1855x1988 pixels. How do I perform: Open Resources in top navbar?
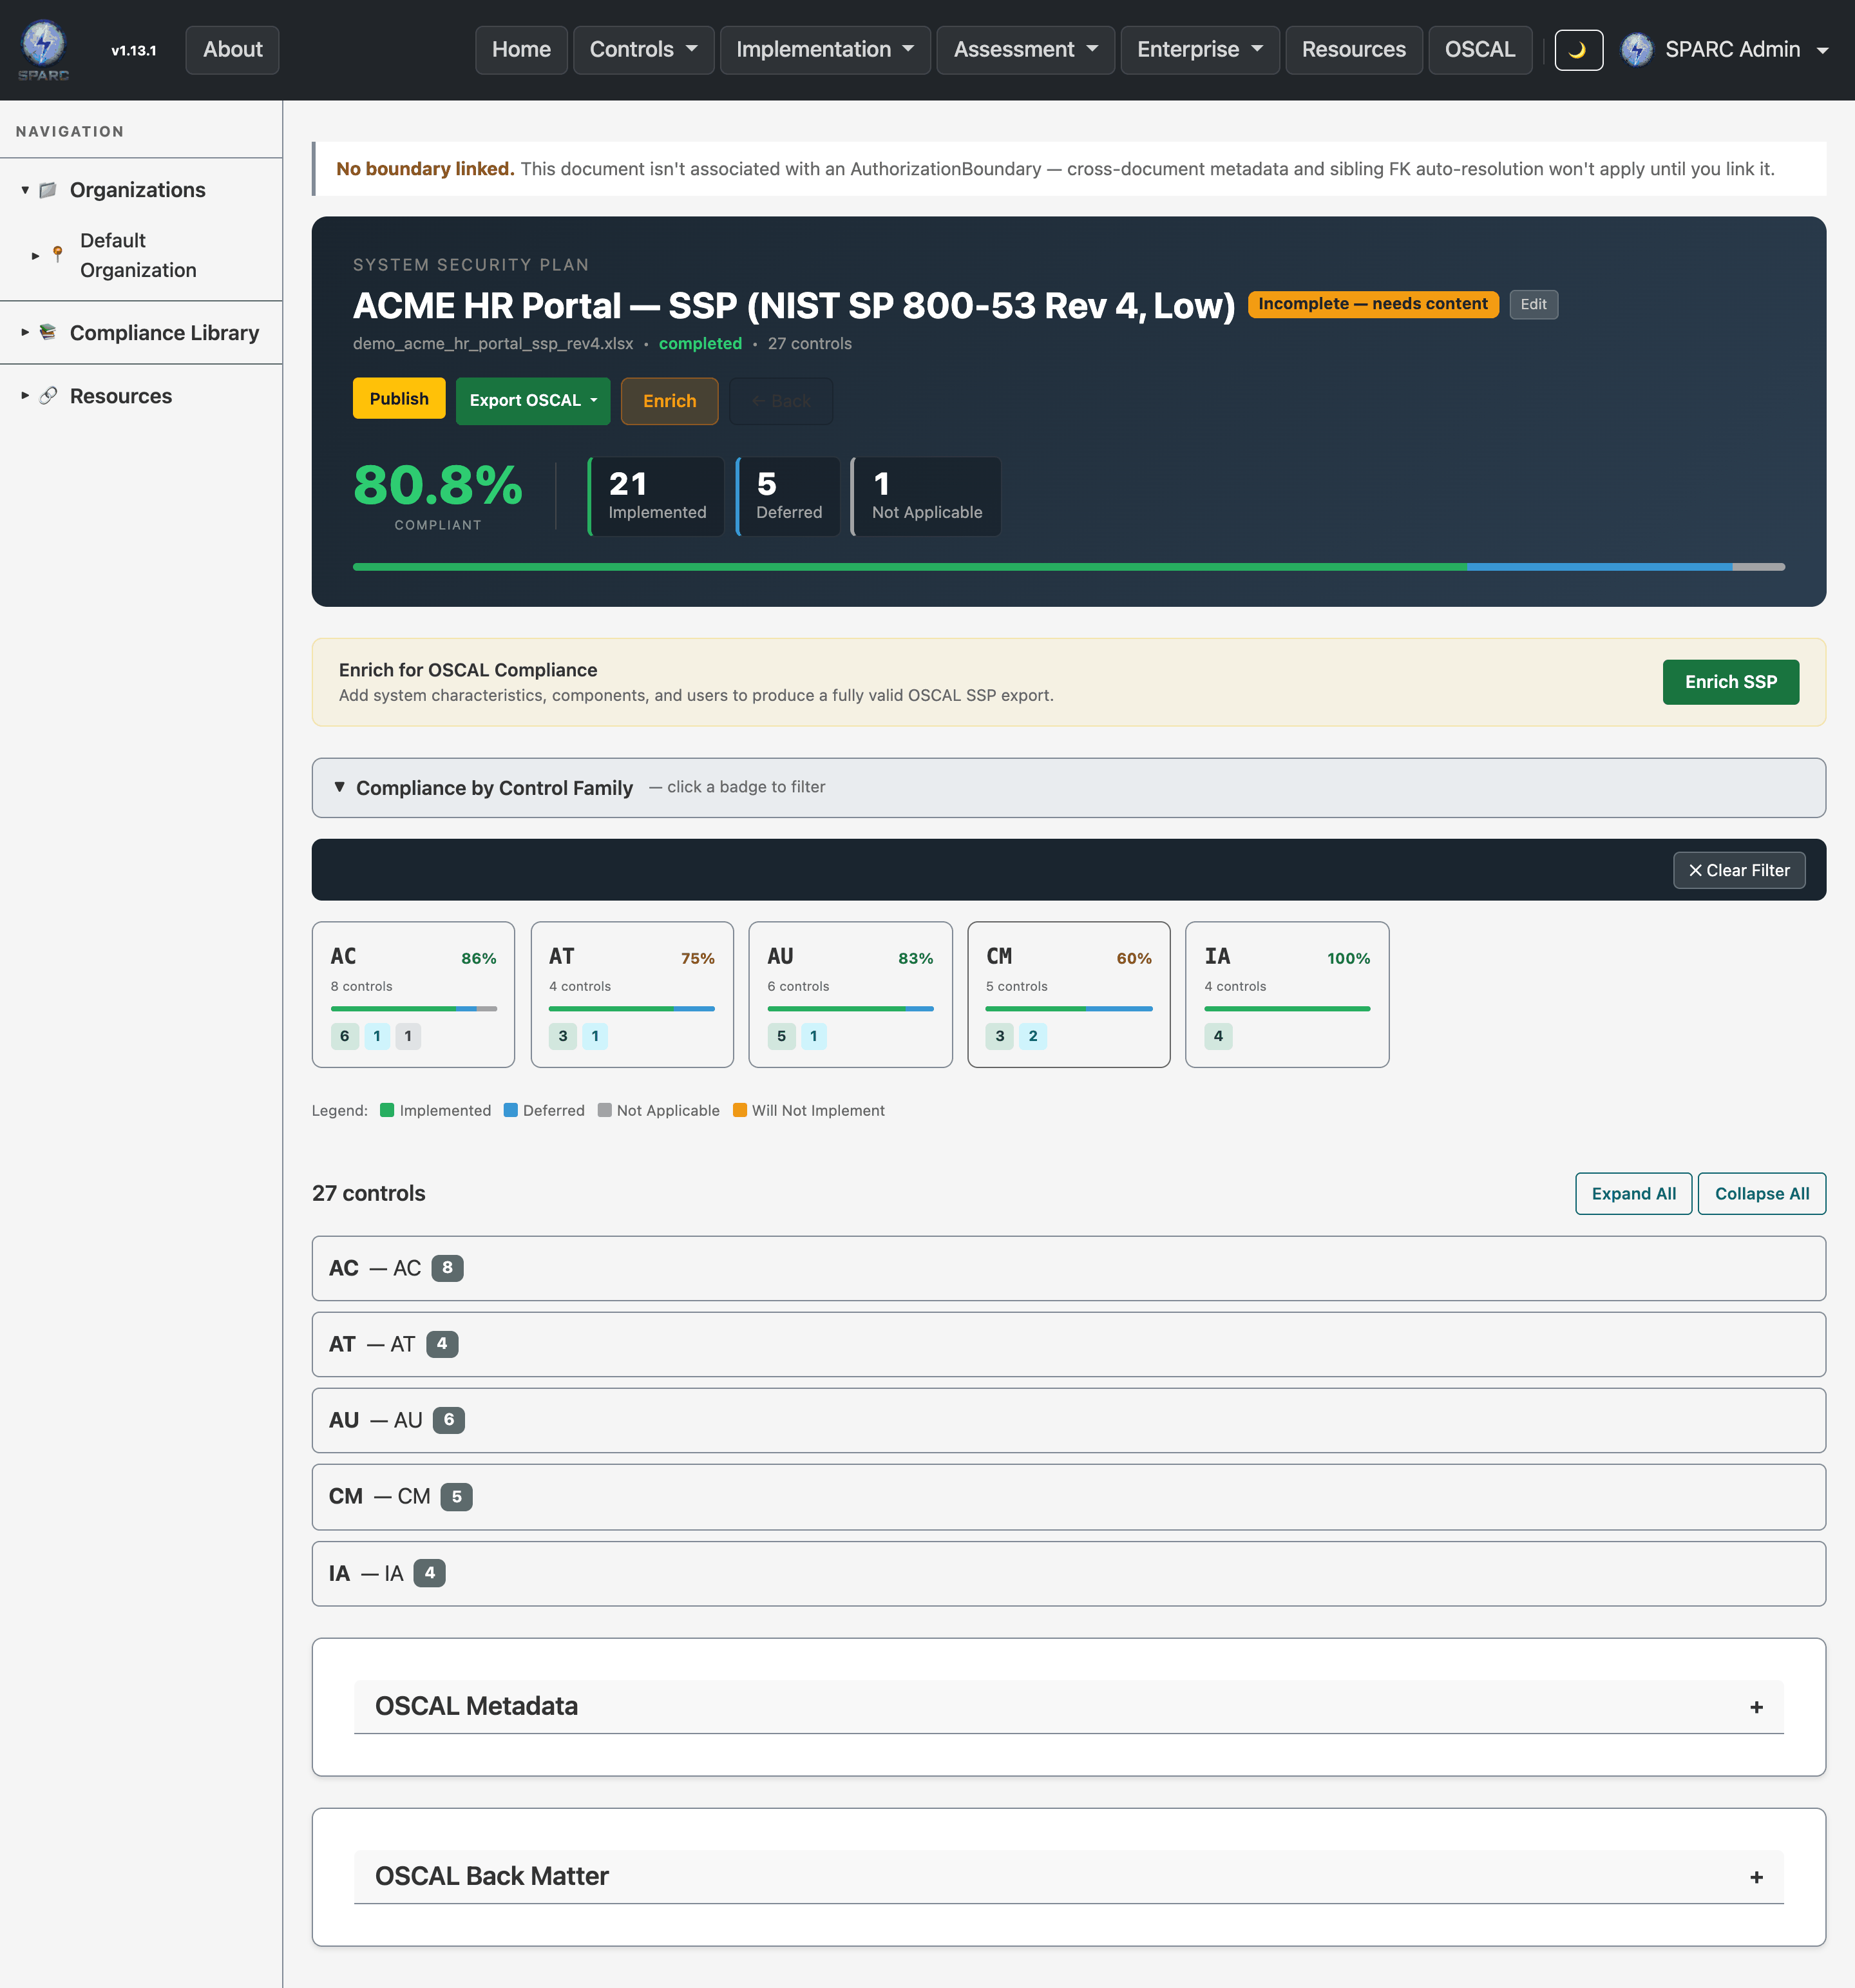(1353, 50)
